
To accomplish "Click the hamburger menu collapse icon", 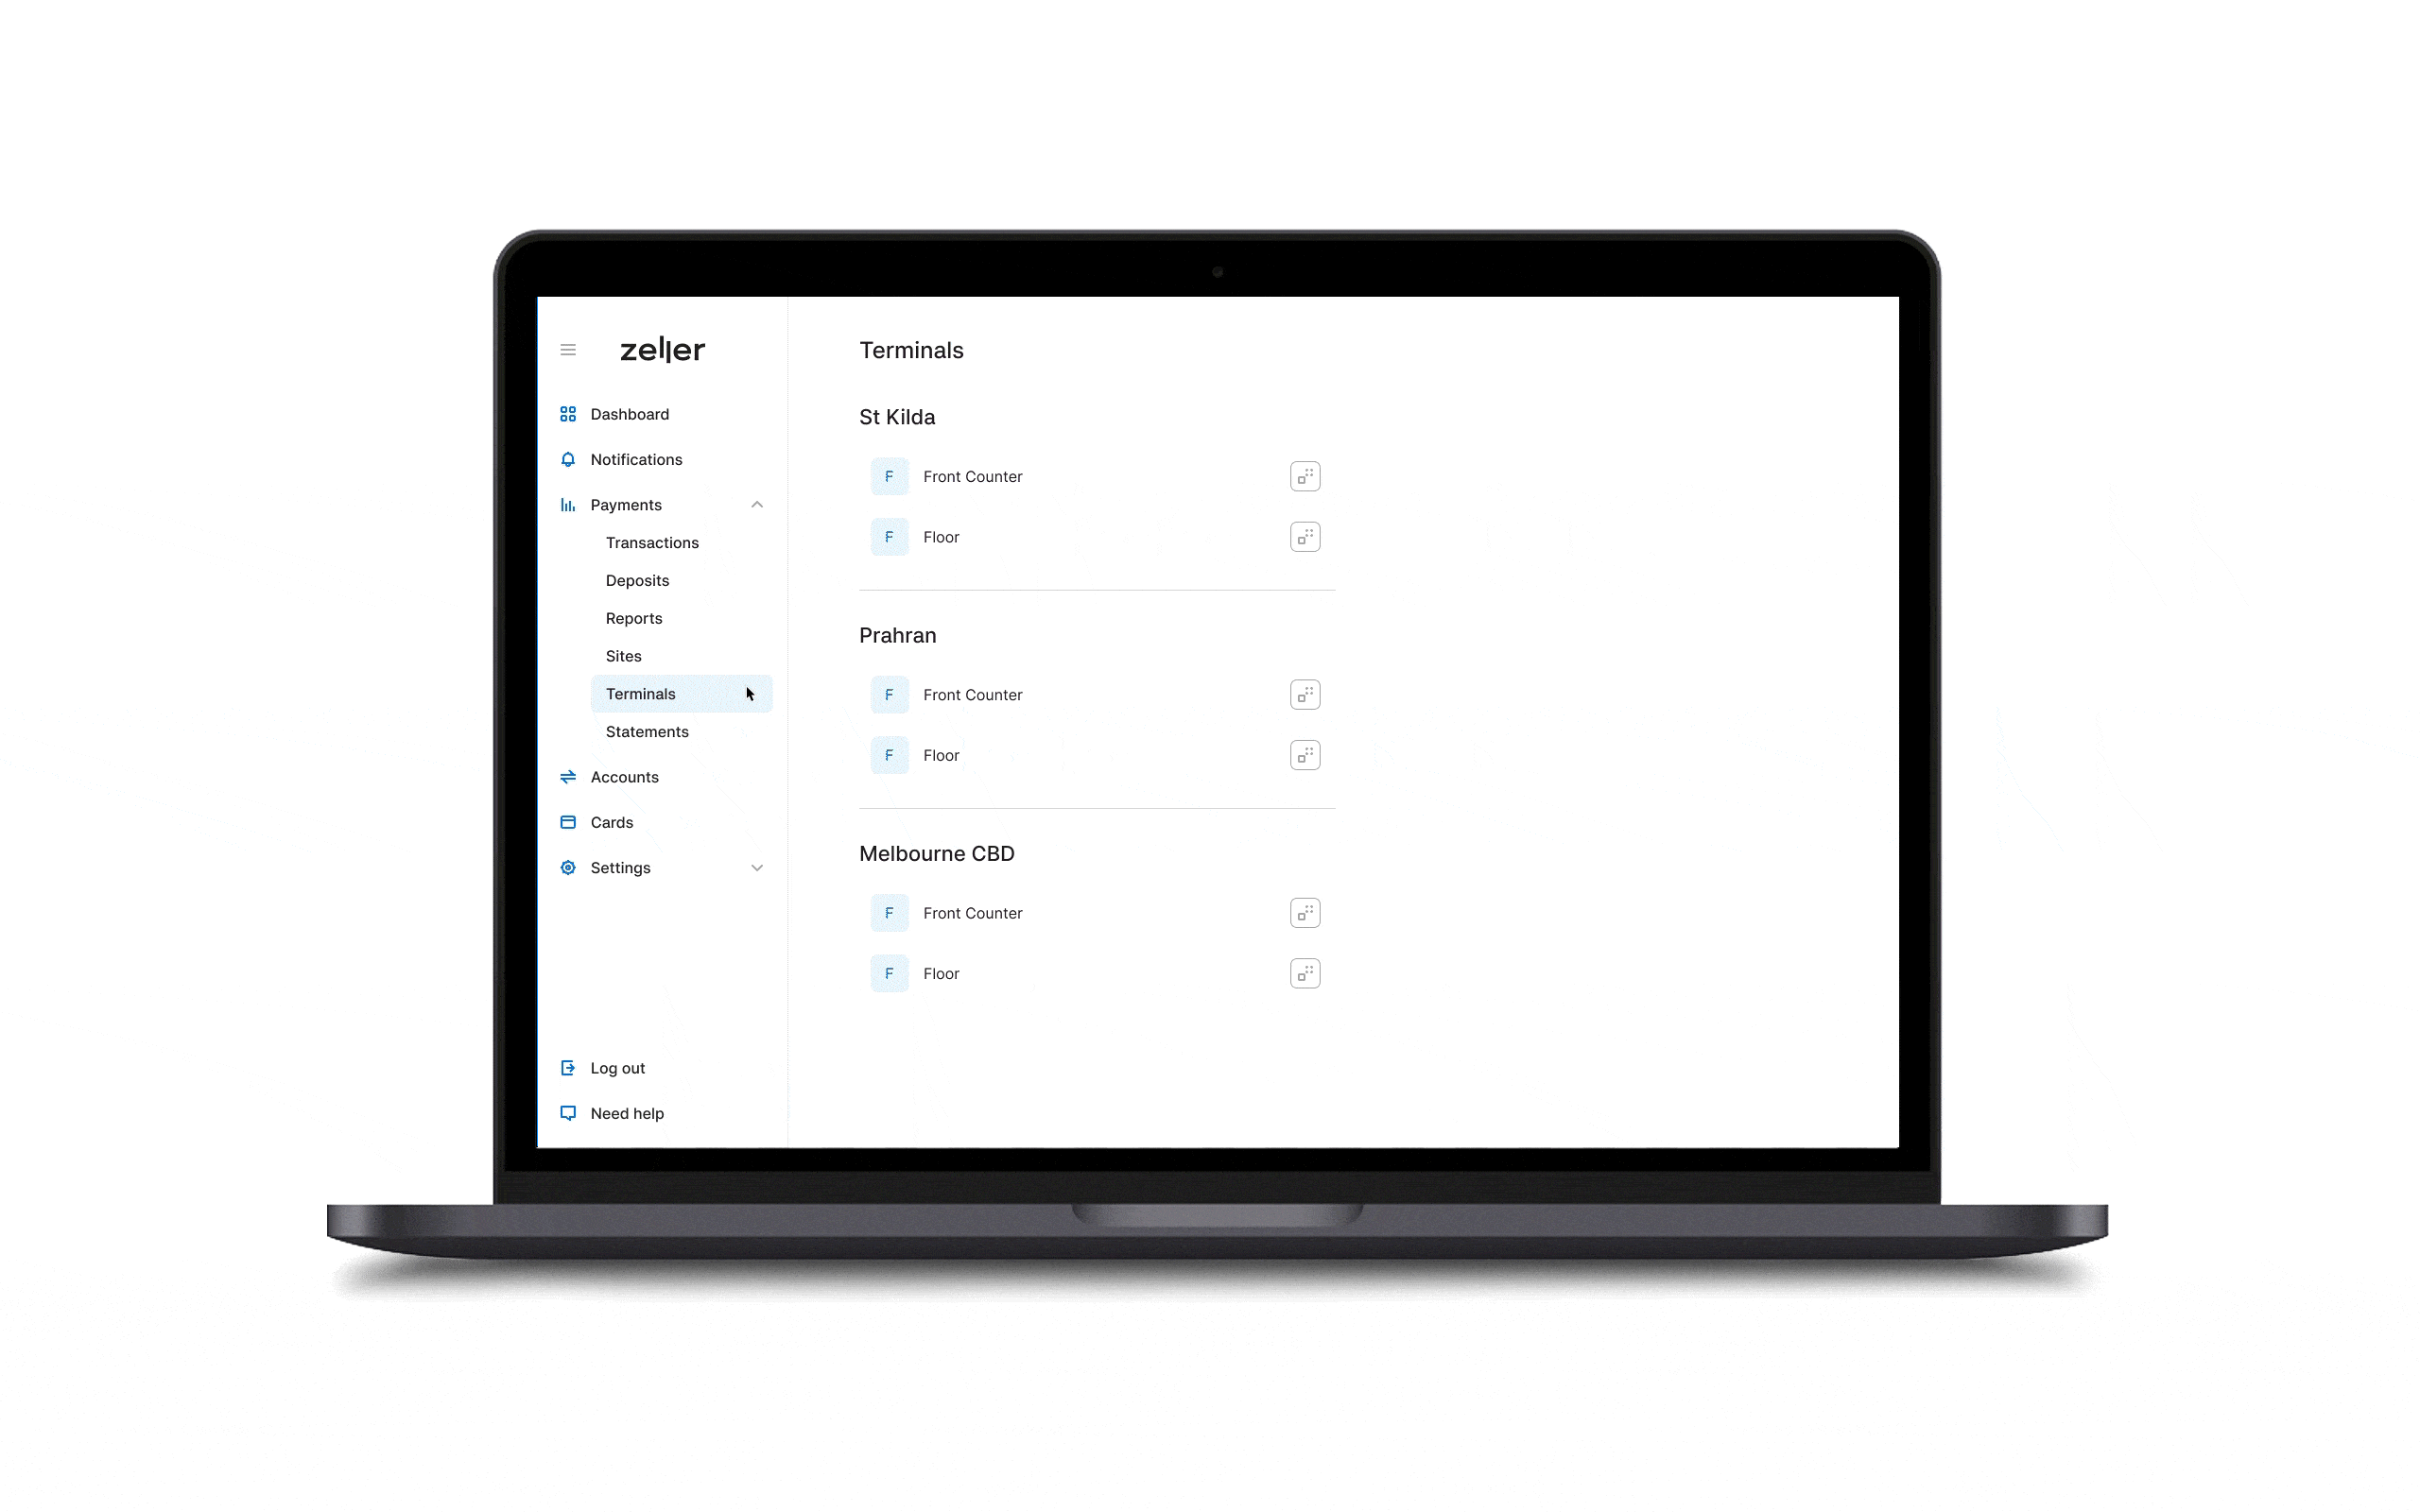I will coord(568,351).
